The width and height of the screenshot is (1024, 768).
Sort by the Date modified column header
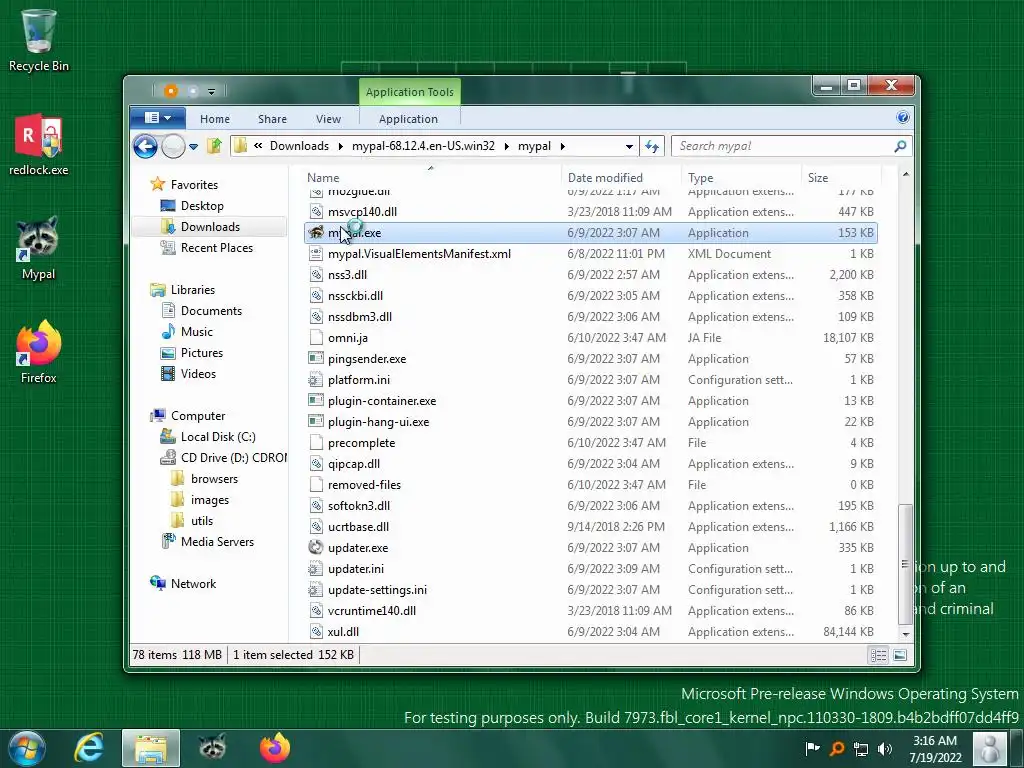point(621,178)
